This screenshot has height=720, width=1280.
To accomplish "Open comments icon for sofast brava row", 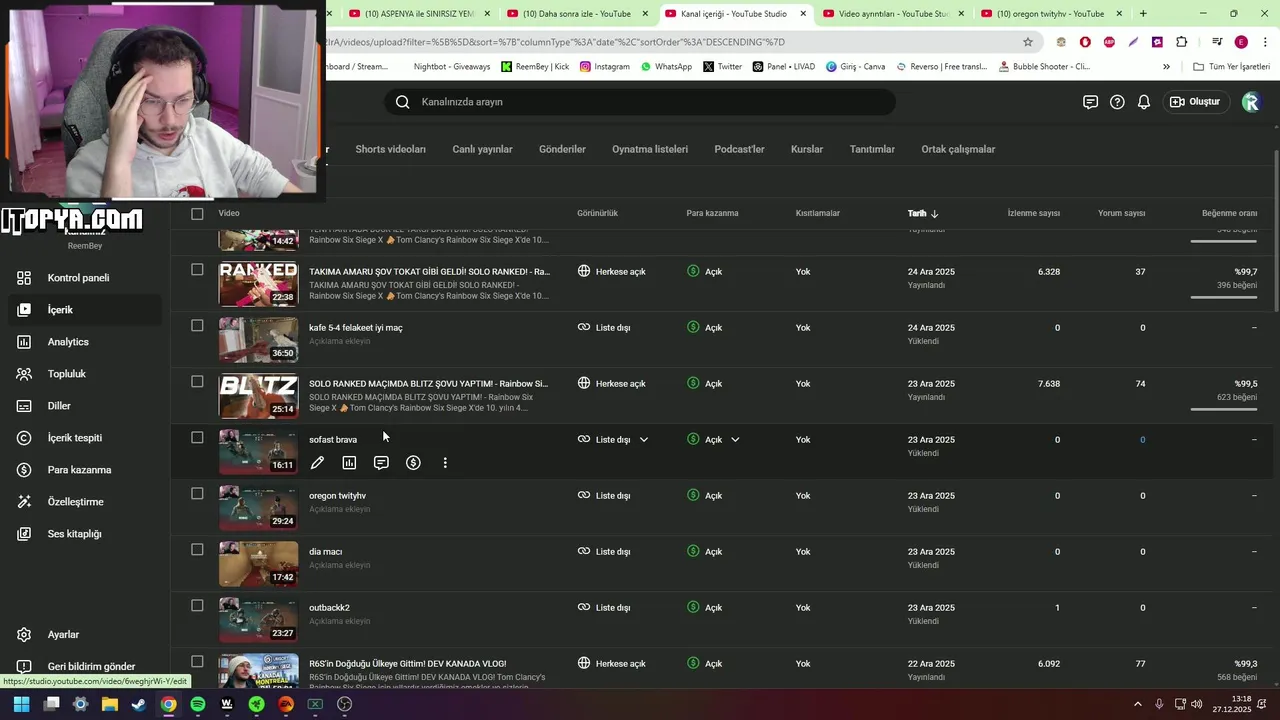I will 381,463.
